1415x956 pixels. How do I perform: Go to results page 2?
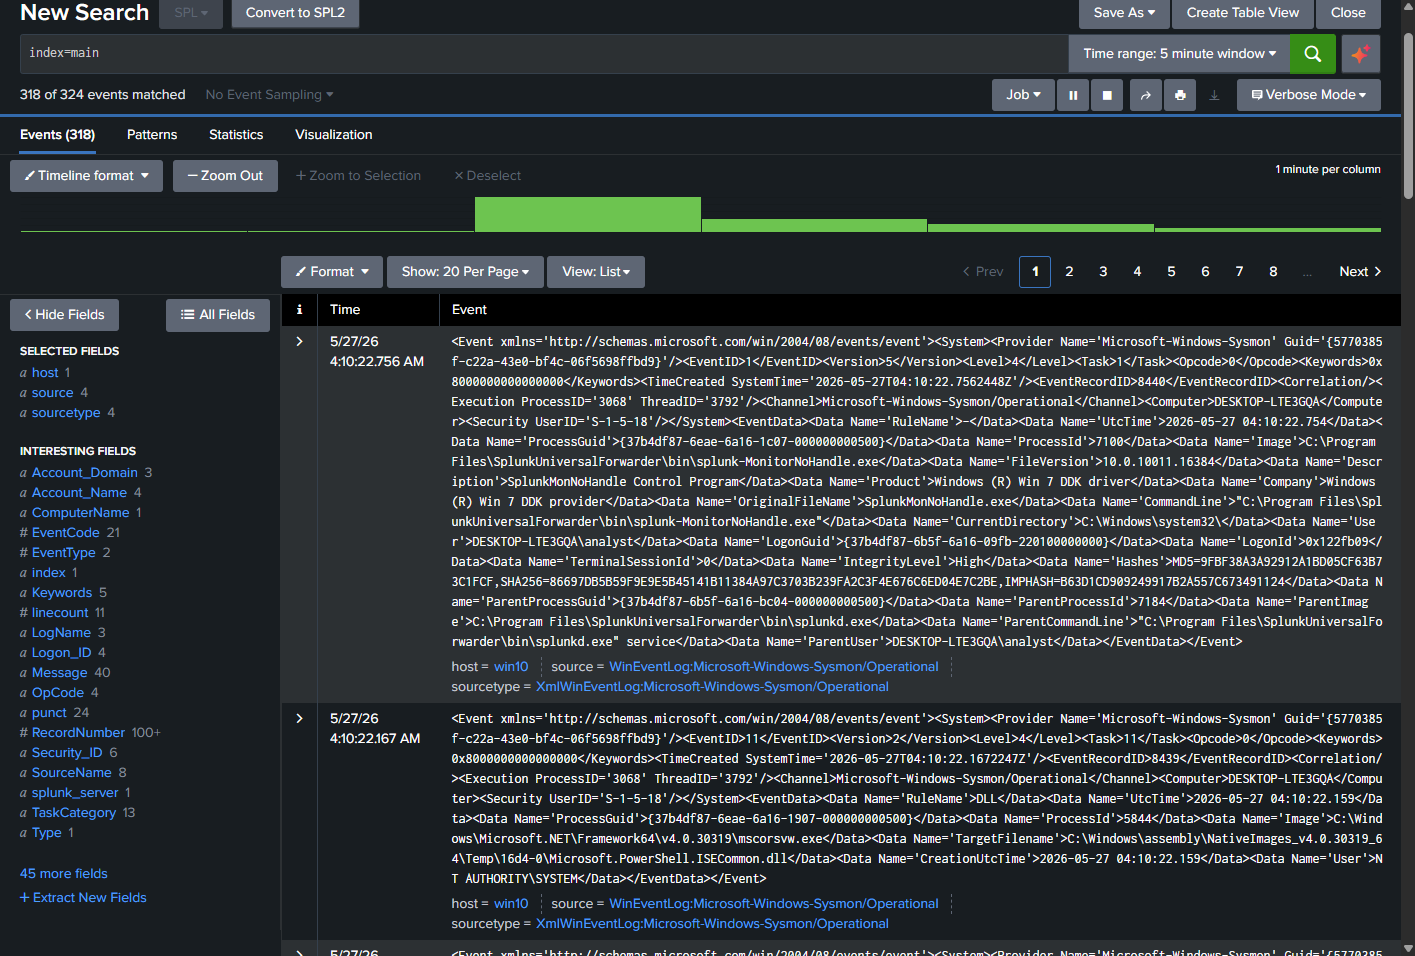click(1069, 272)
